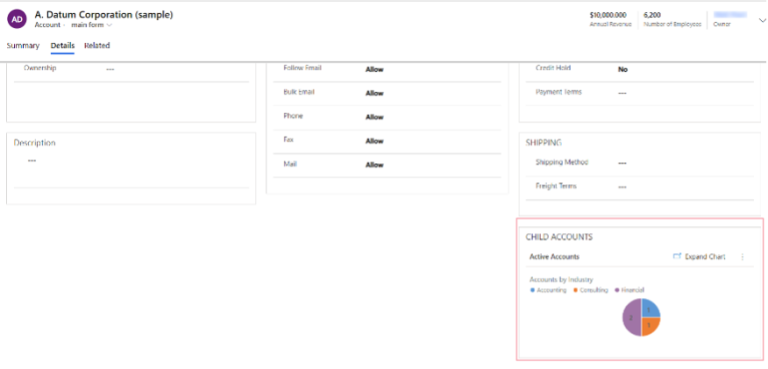This screenshot has height=369, width=768.
Task: Click the Follow Email Allow value
Action: [x=374, y=70]
